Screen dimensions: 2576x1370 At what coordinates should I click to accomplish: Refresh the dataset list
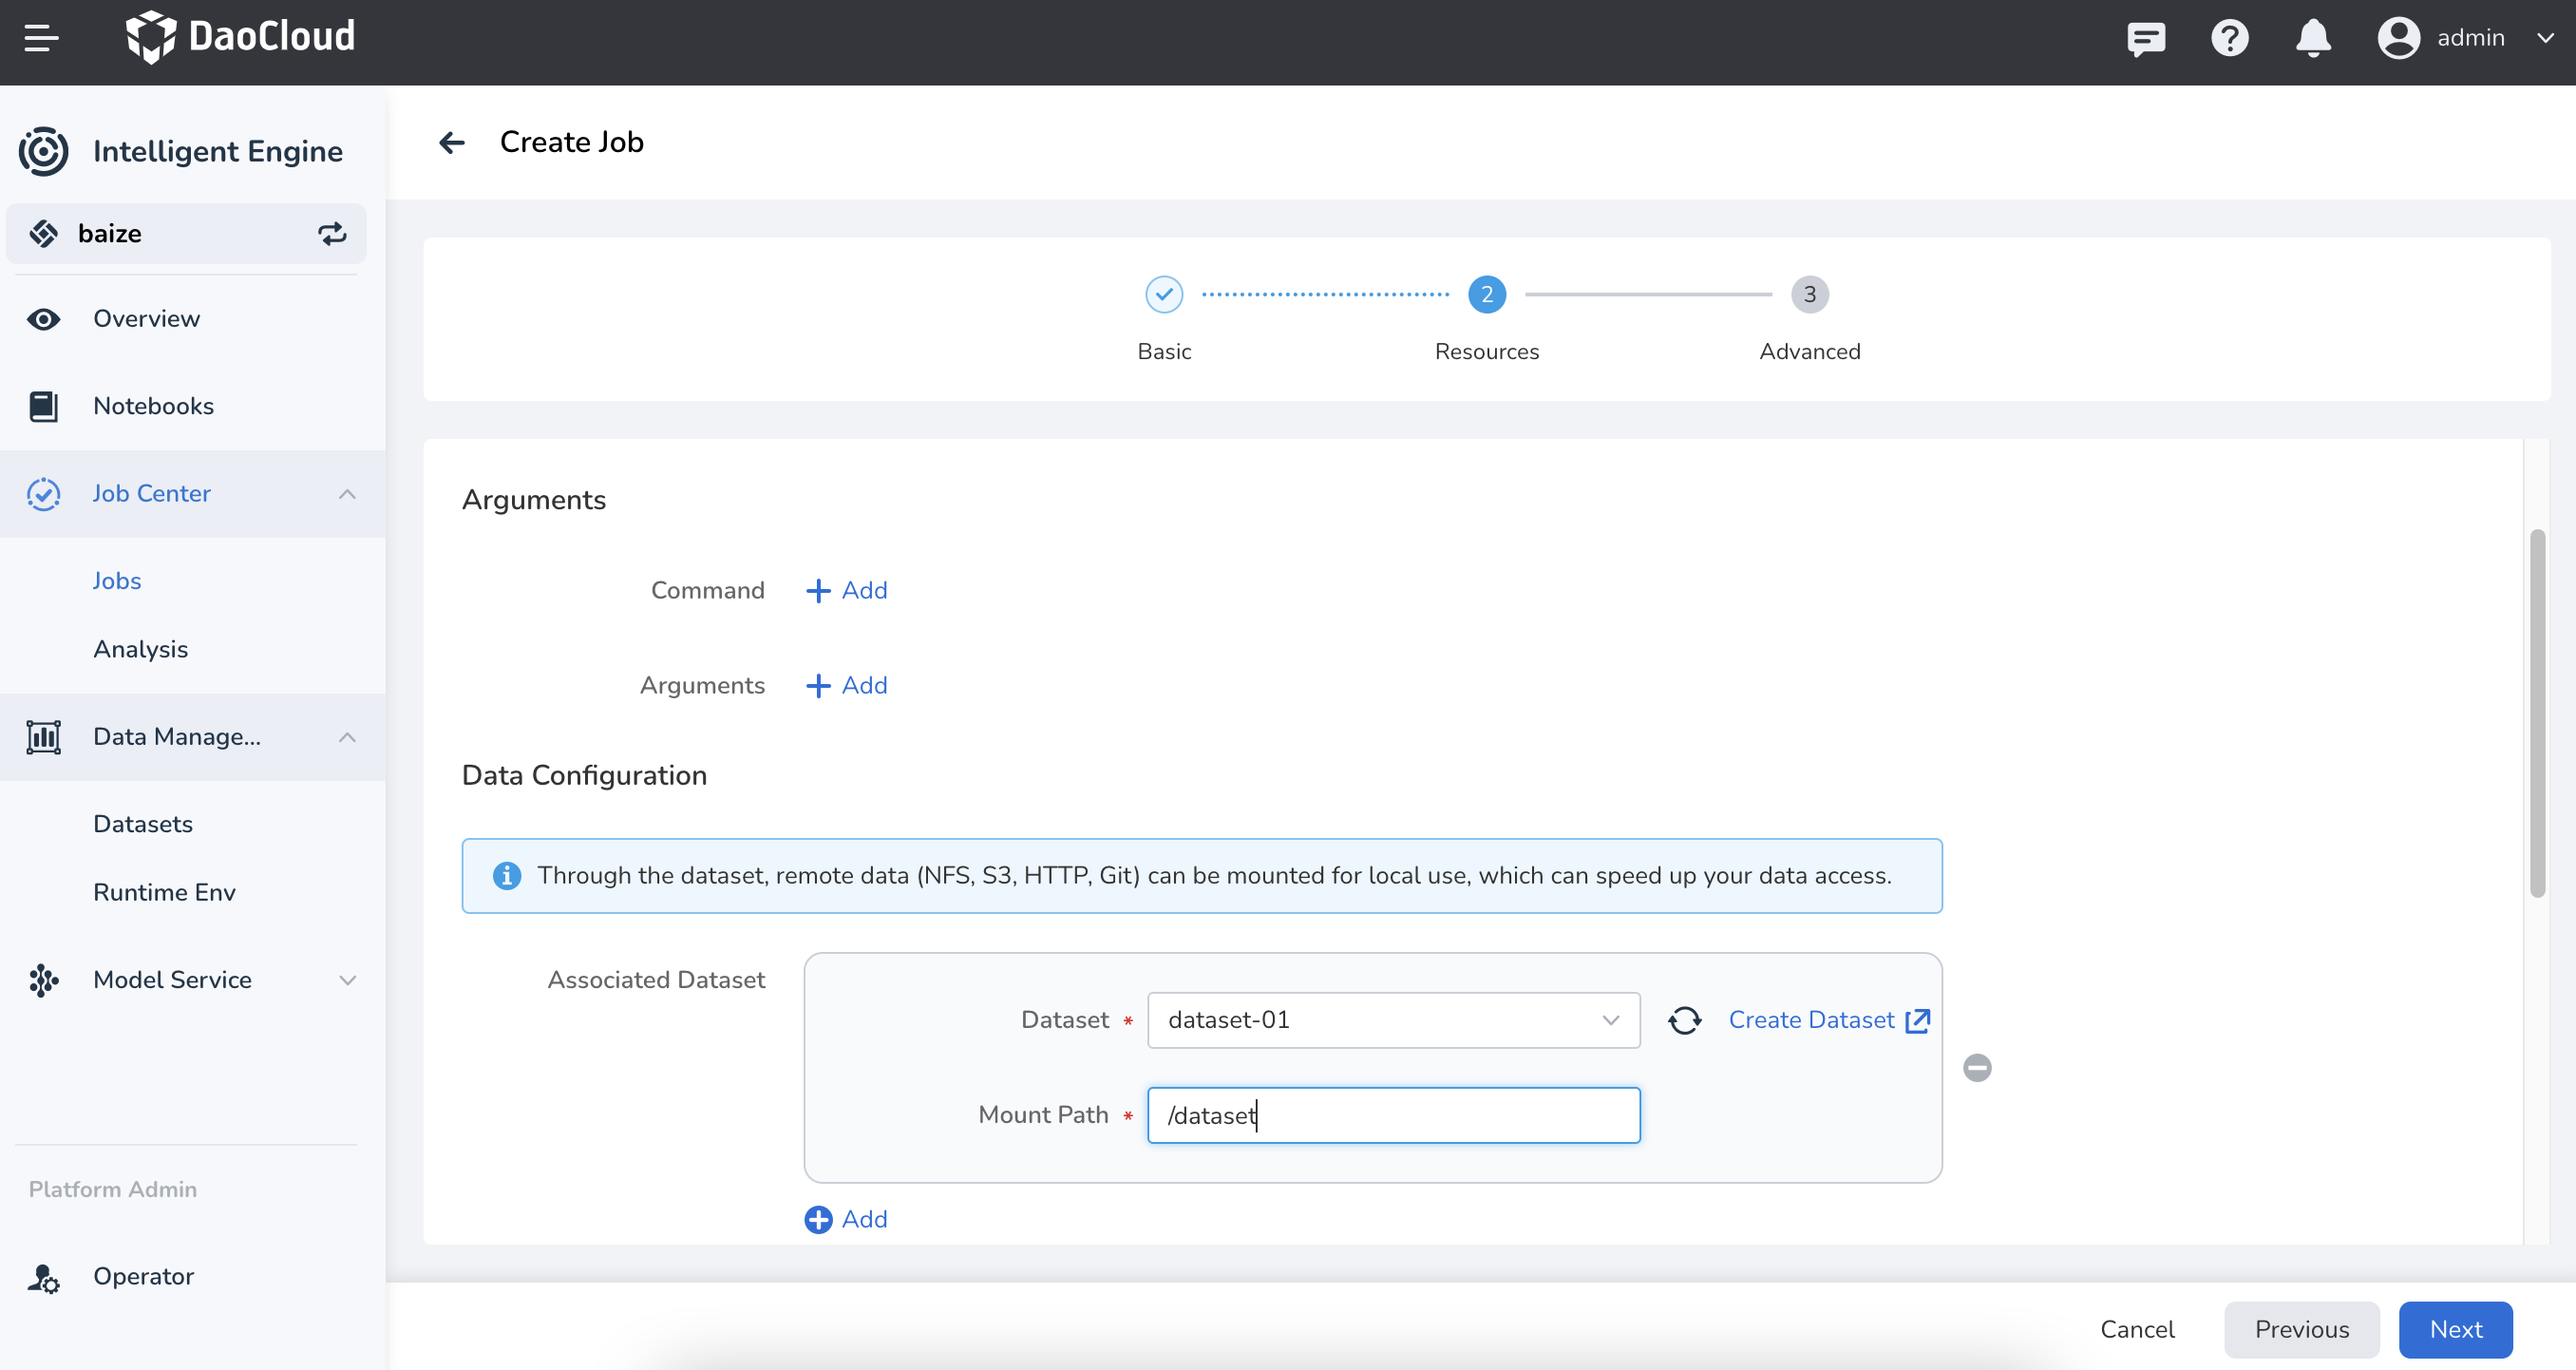1684,1020
